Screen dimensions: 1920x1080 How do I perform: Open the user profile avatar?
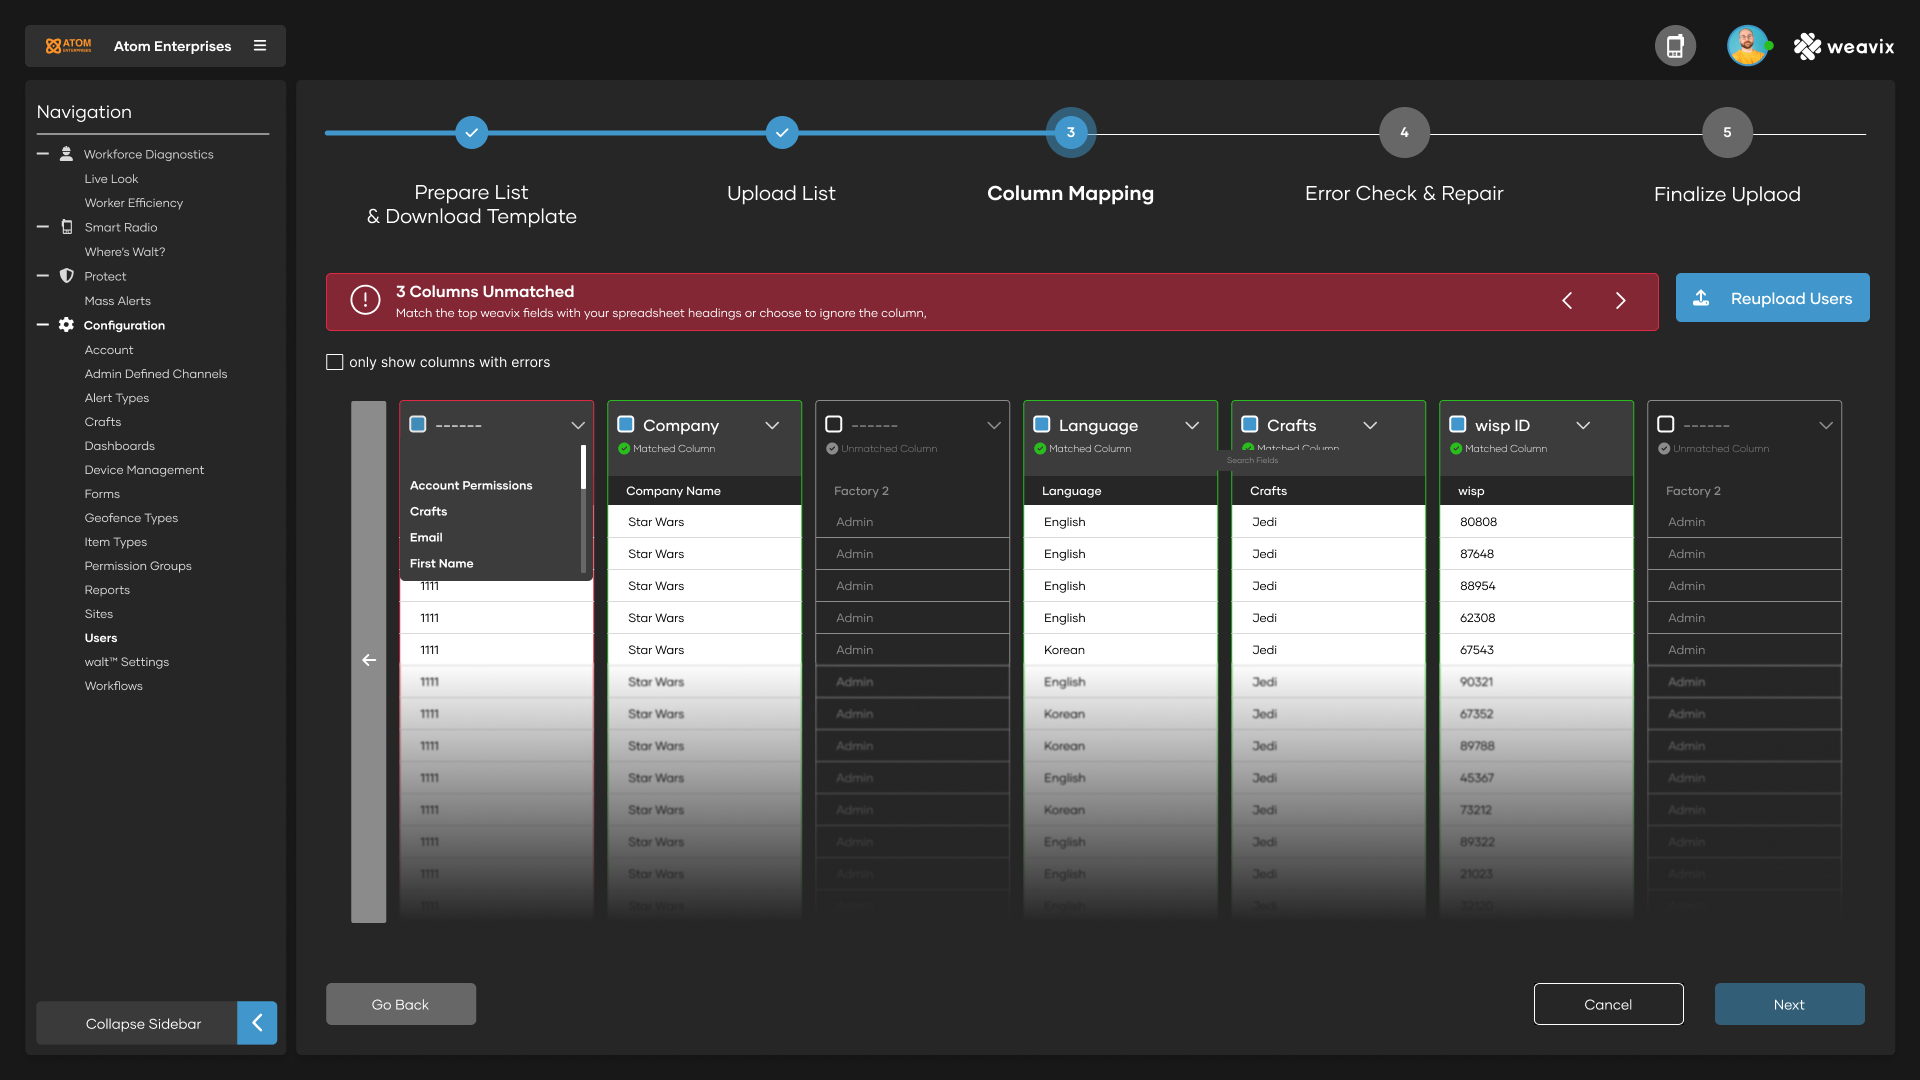pos(1747,46)
